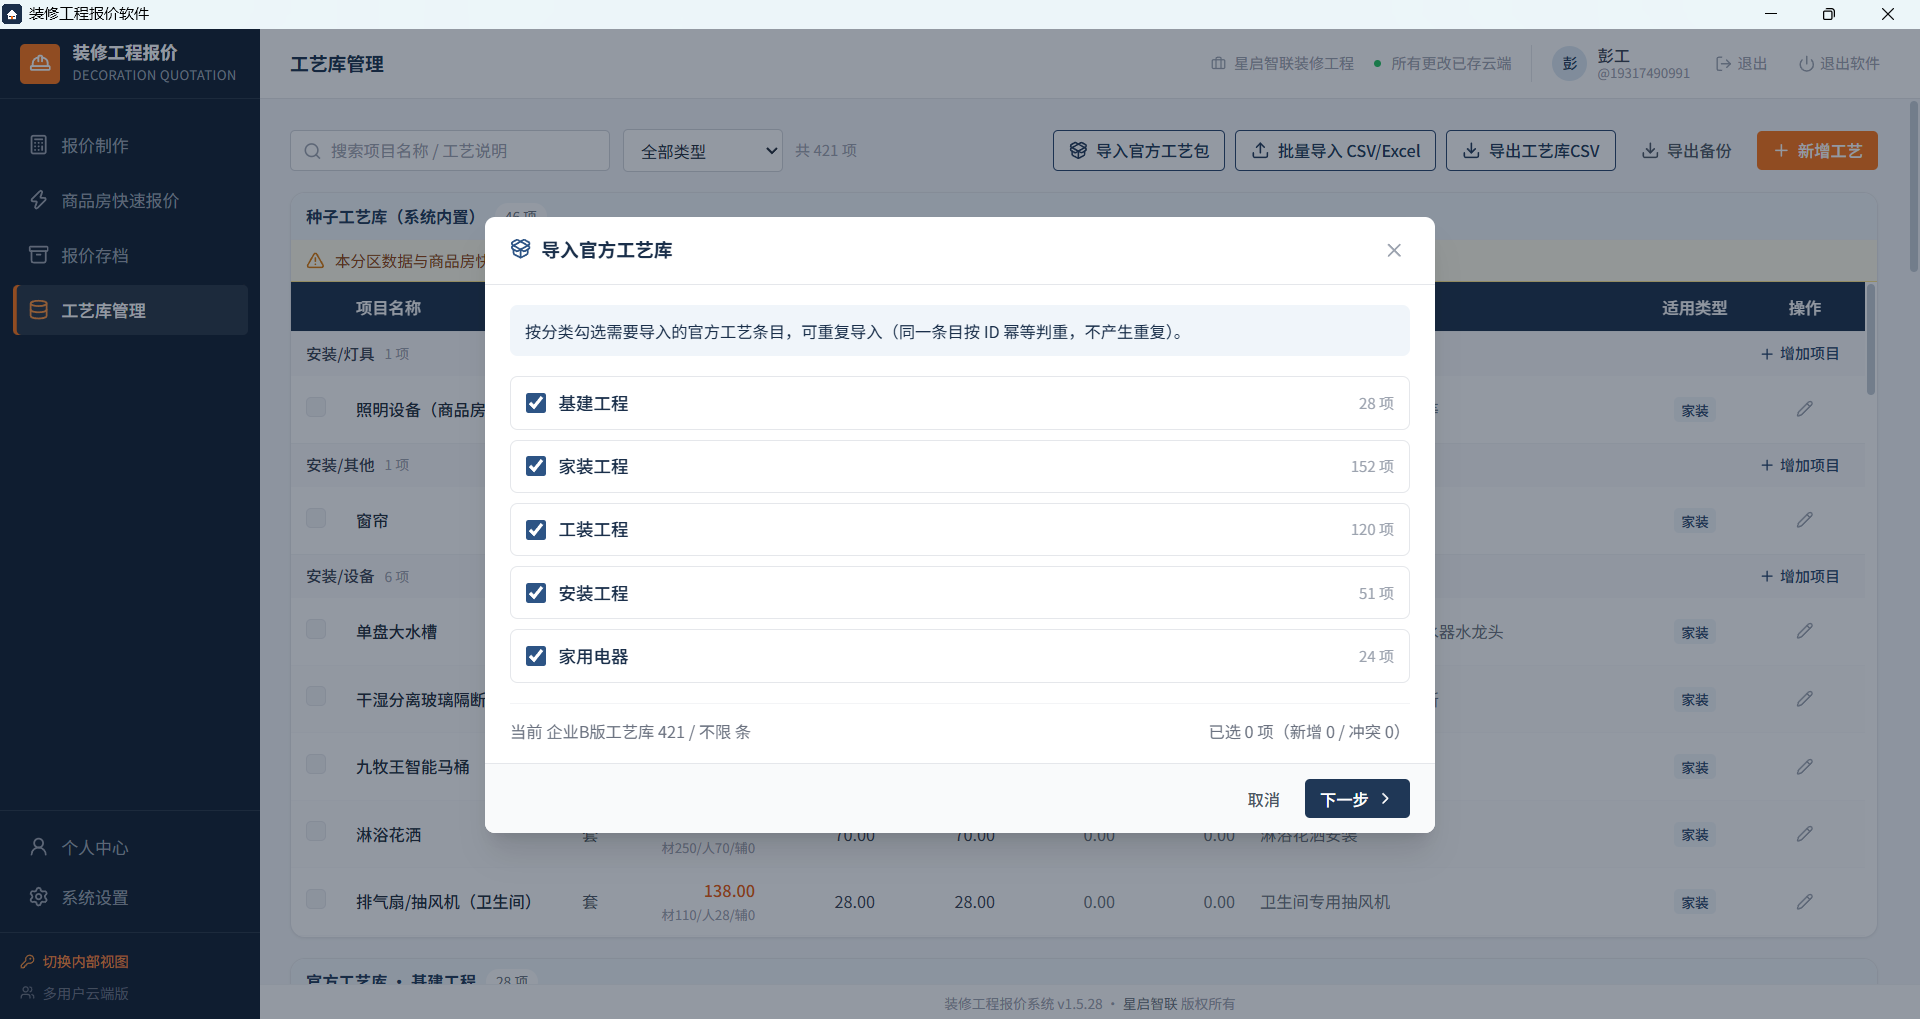Screen dimensions: 1920x1019
Task: Click the 星启智联装修工程 company label
Action: tap(1282, 64)
